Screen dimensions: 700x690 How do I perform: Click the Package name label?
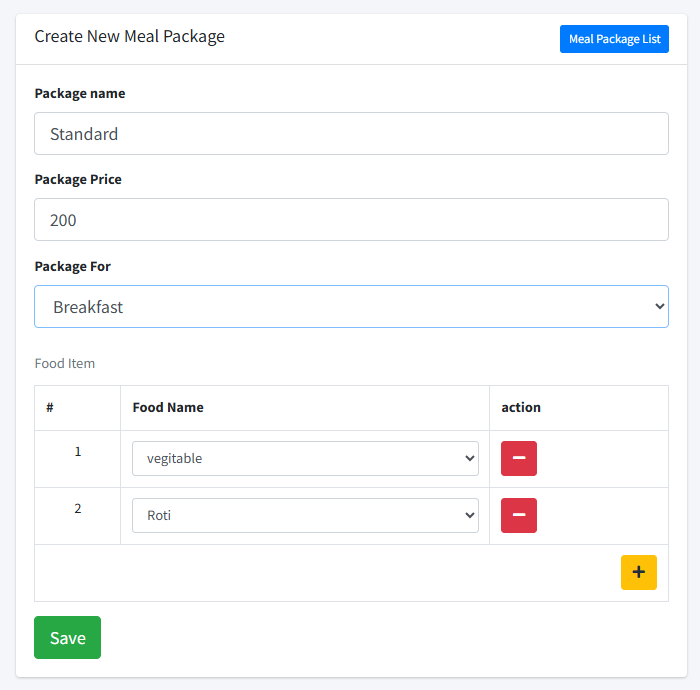(x=80, y=94)
